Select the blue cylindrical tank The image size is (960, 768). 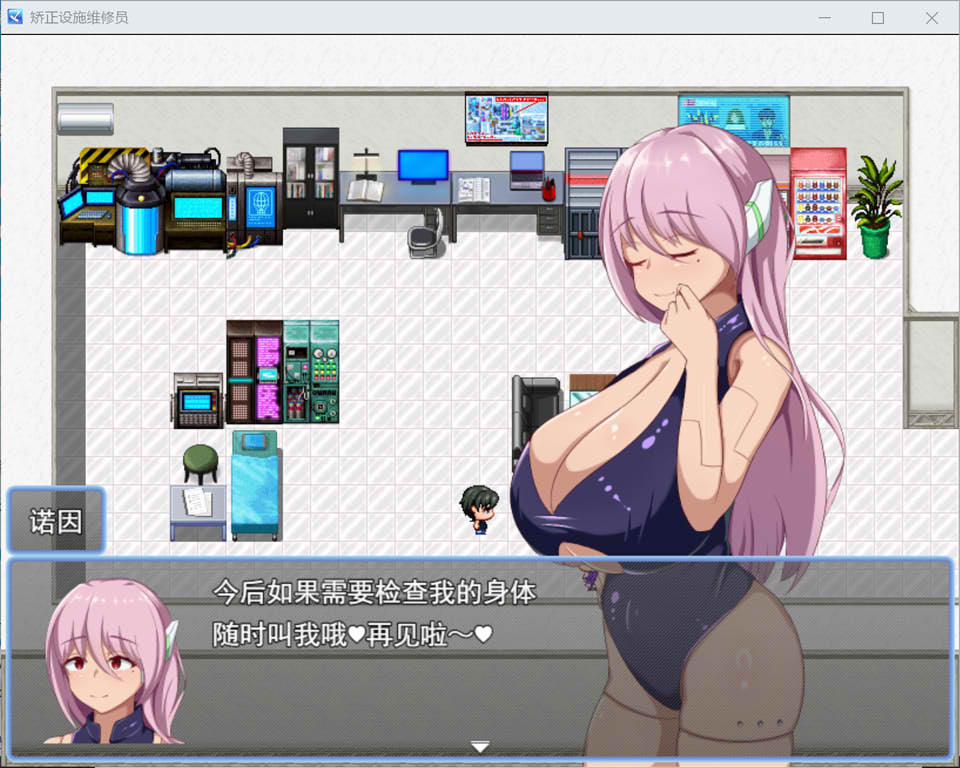[x=140, y=219]
